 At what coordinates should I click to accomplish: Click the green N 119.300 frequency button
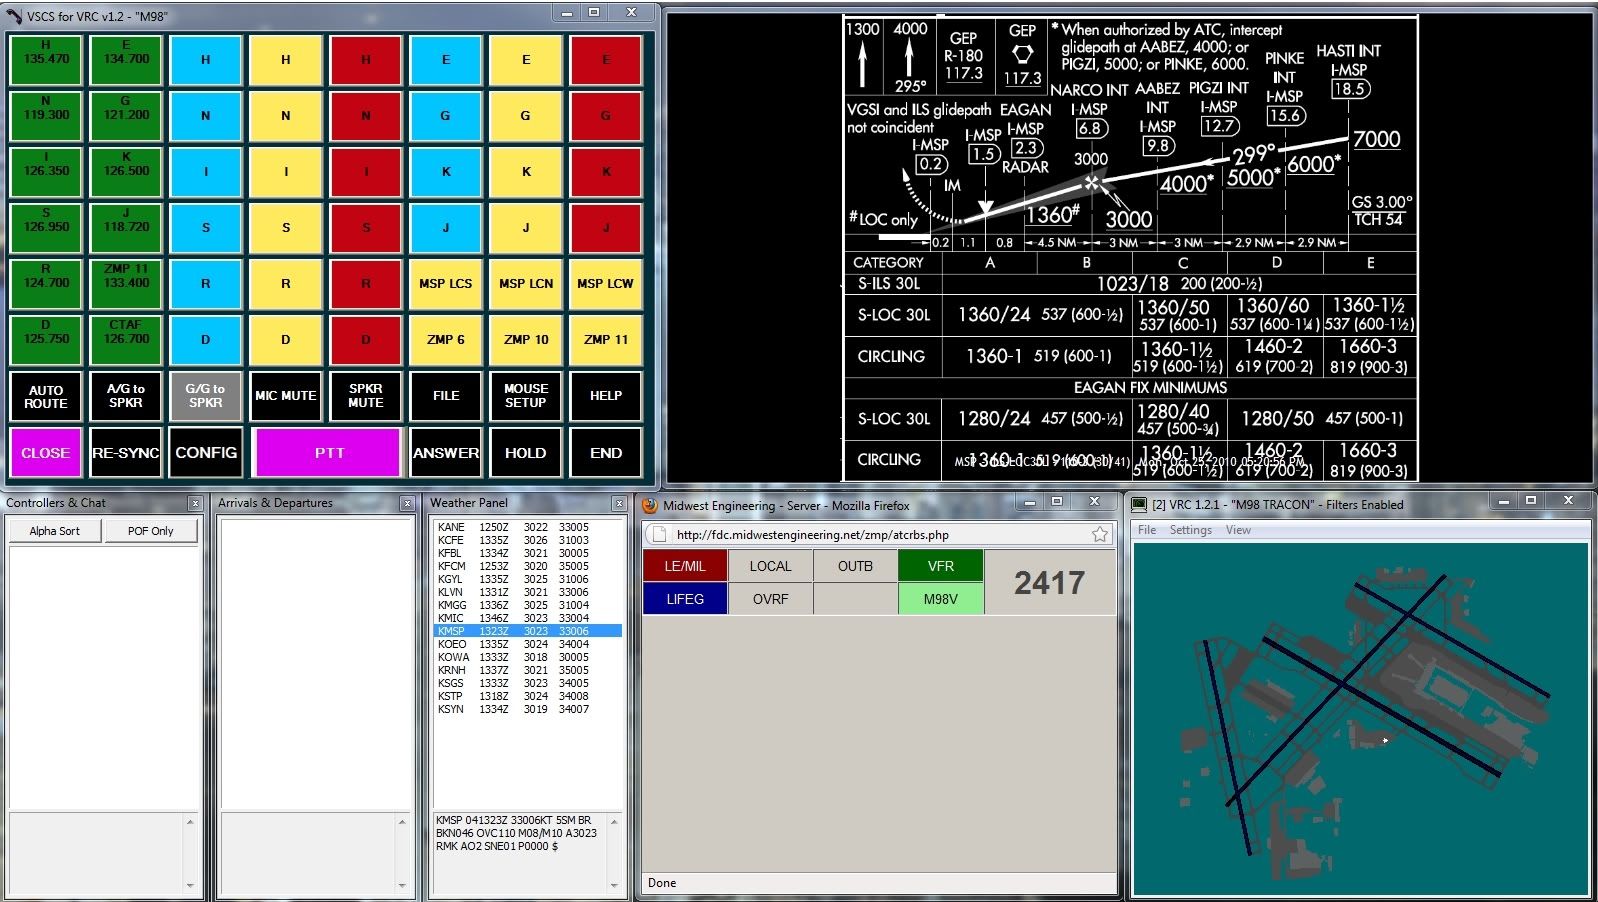pos(46,115)
